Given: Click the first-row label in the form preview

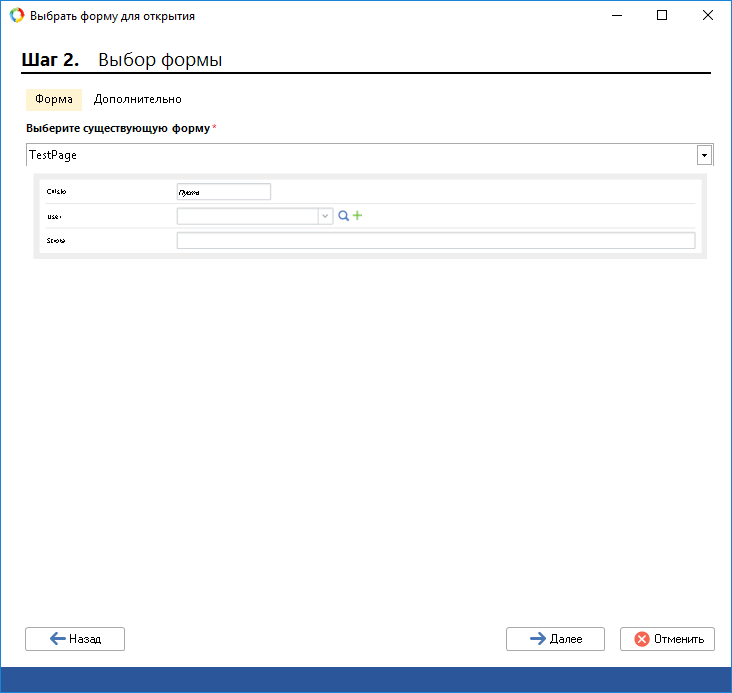Looking at the screenshot, I should [56, 191].
